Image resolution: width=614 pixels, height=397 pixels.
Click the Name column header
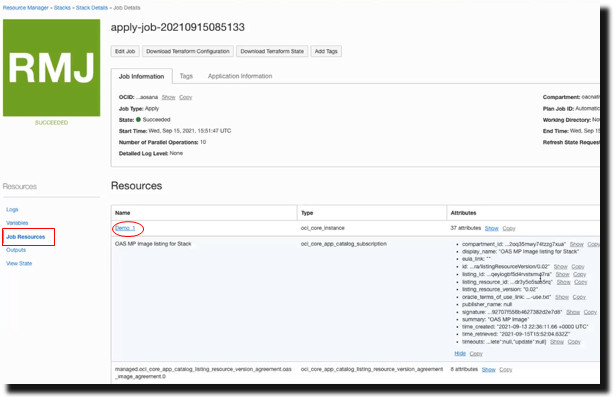pos(123,213)
